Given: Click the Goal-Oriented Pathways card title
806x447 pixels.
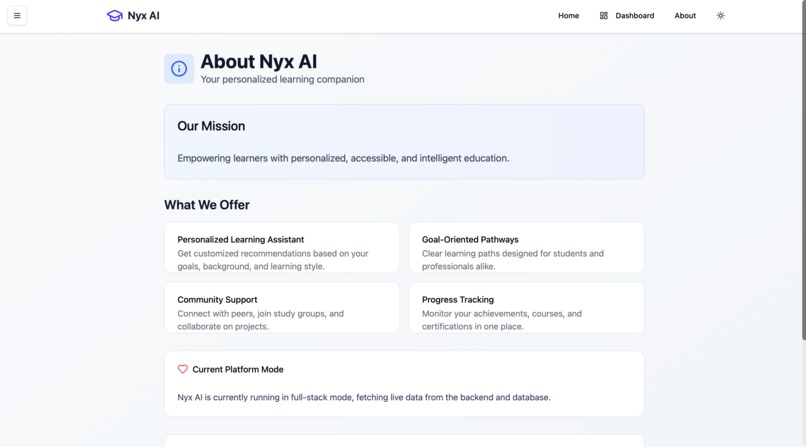Looking at the screenshot, I should (470, 240).
